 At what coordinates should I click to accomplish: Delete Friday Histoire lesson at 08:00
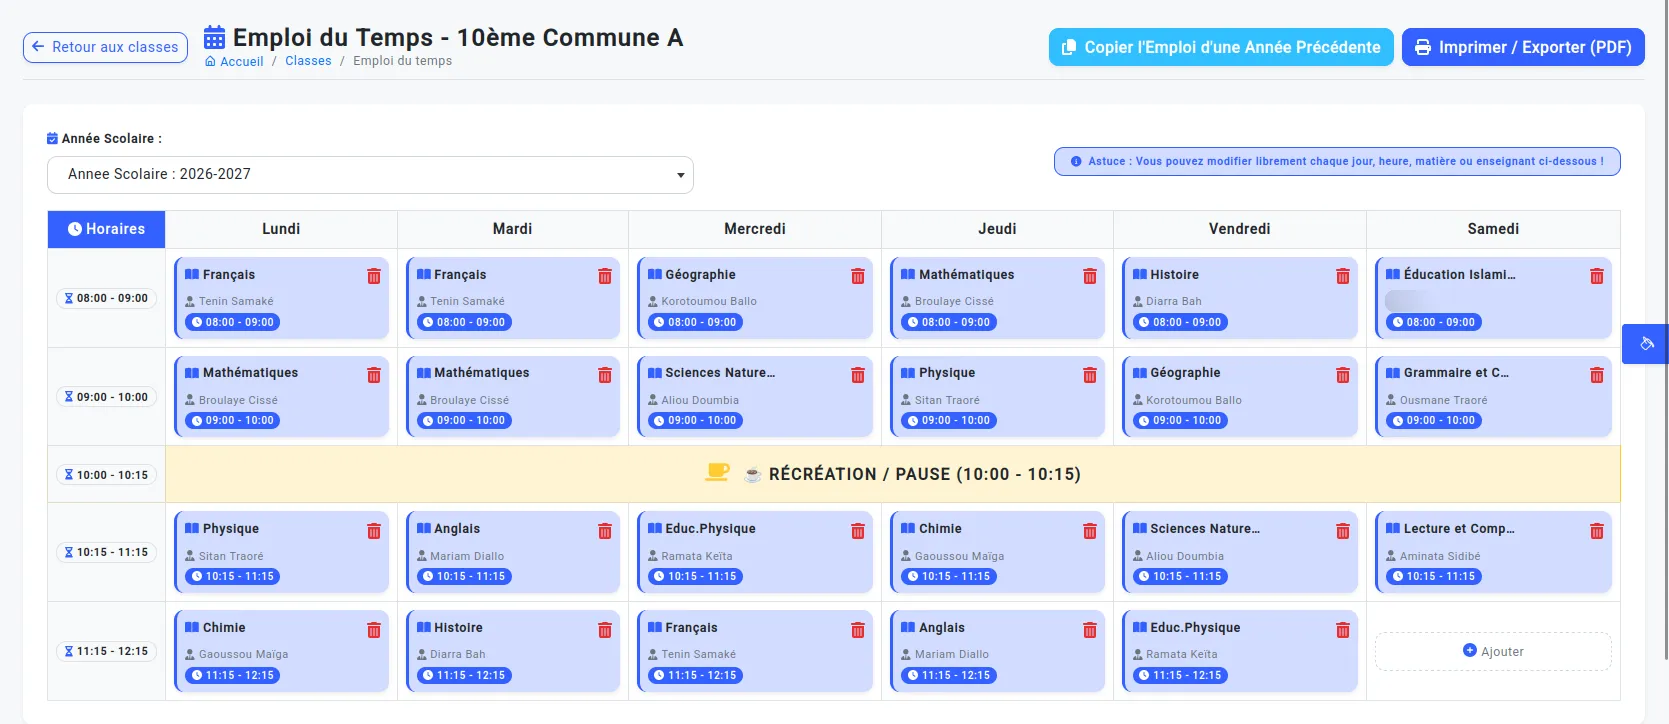(x=1343, y=276)
